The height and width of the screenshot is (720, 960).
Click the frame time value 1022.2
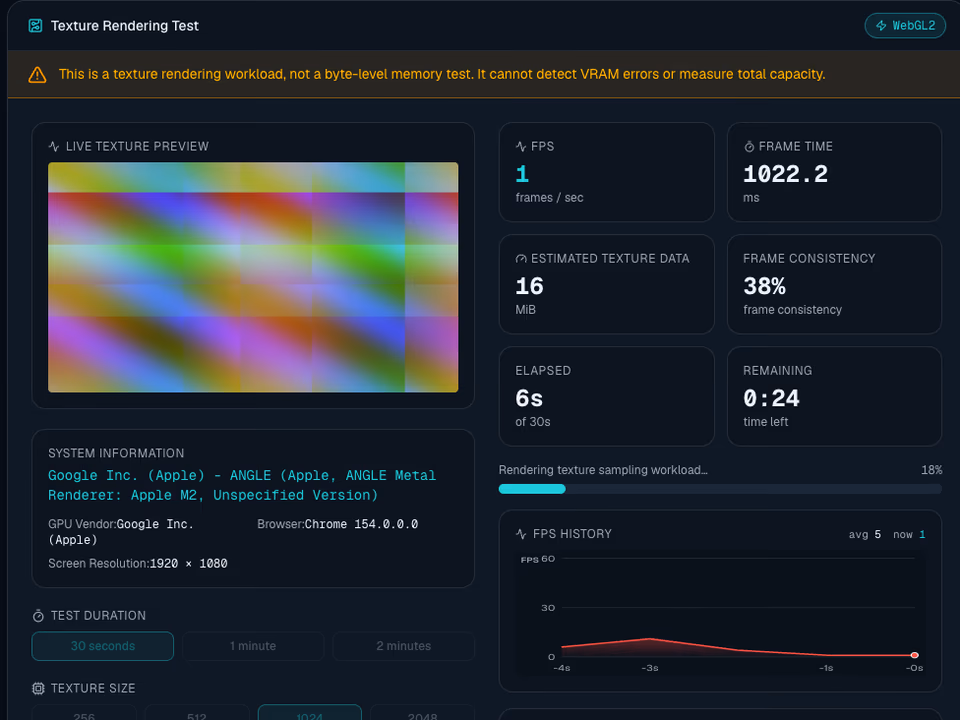(786, 174)
